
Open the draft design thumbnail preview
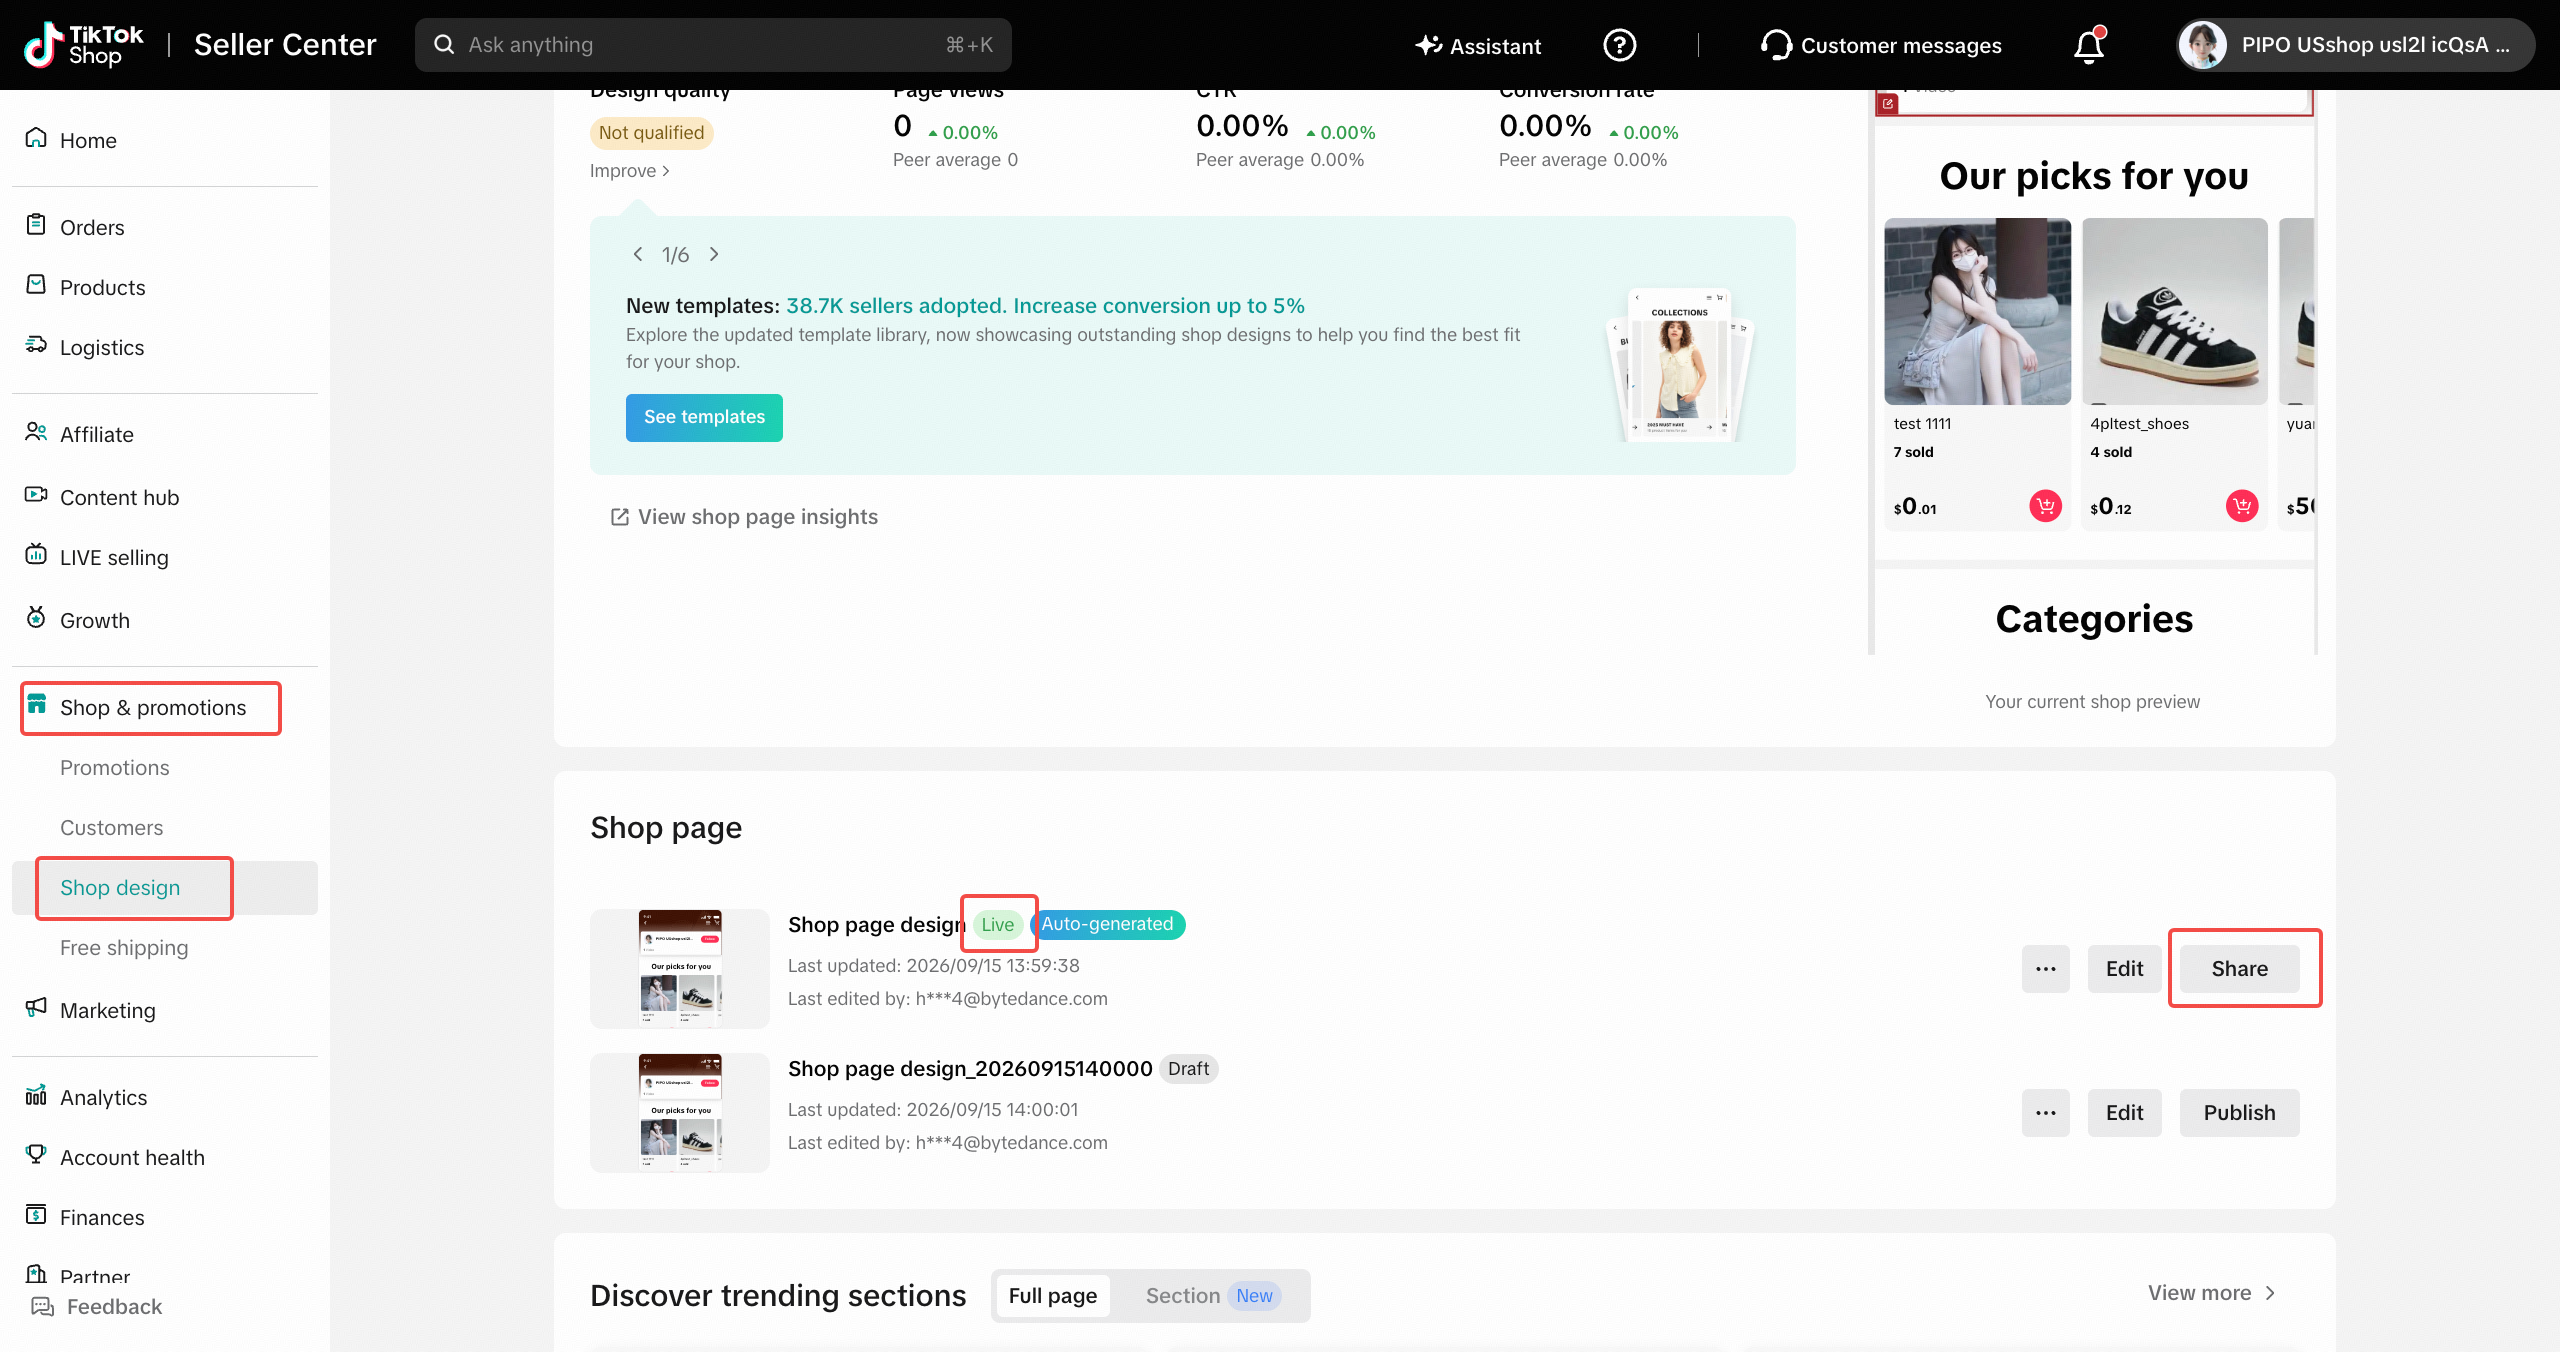[x=680, y=1112]
